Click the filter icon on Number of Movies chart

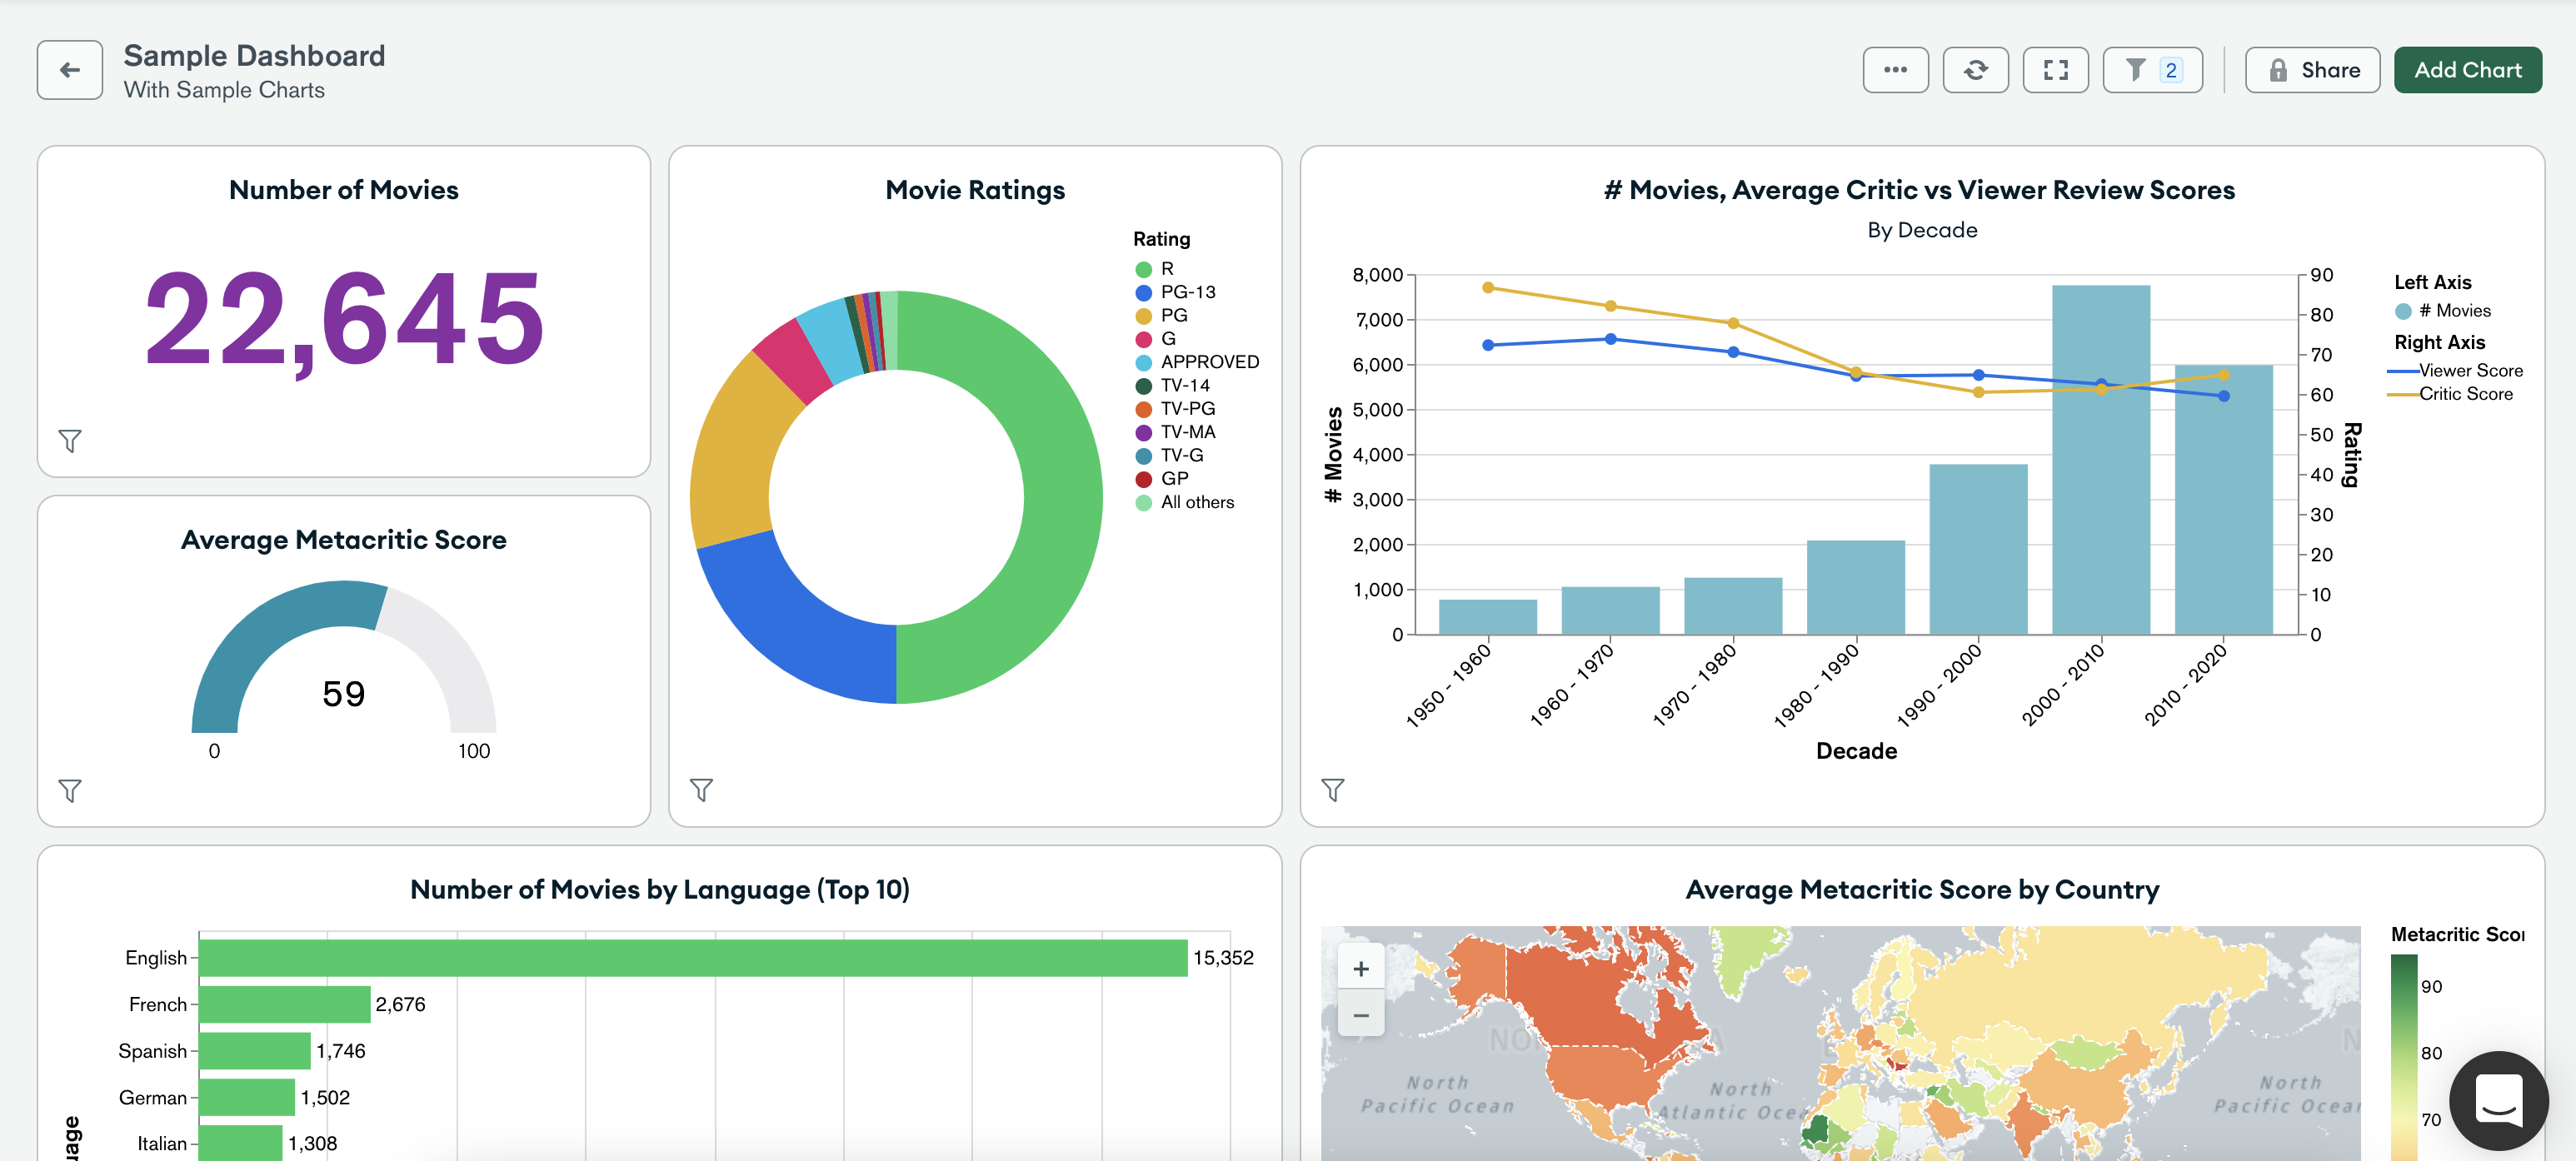pos(69,440)
